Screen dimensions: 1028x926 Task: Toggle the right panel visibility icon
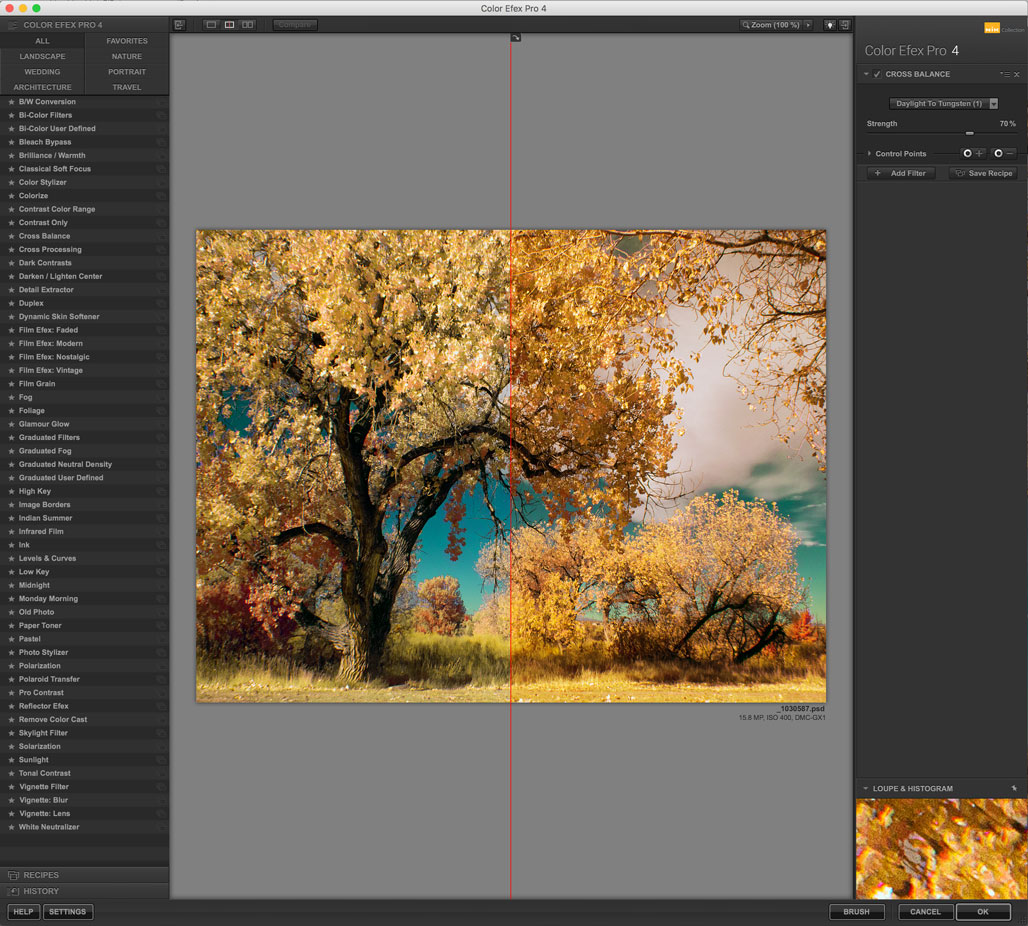click(x=845, y=24)
